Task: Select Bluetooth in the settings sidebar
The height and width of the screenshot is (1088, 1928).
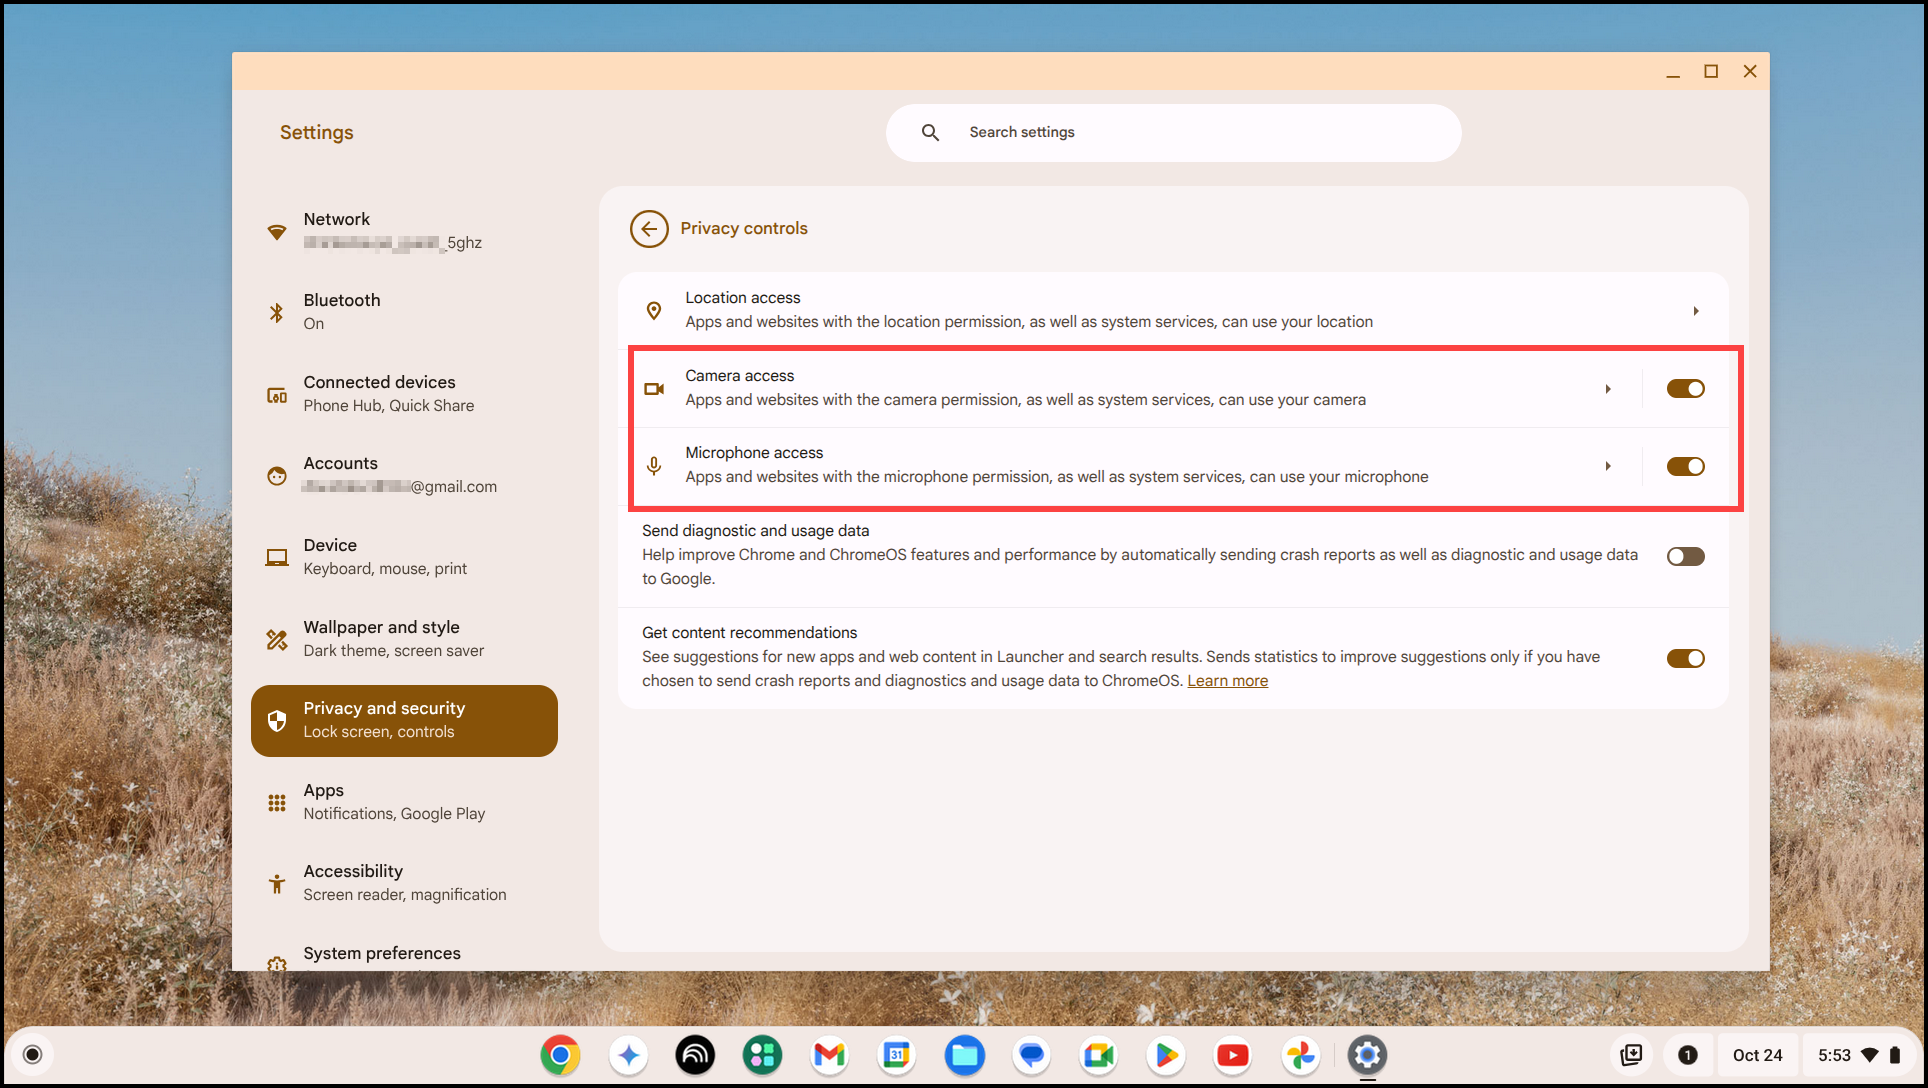Action: coord(342,311)
